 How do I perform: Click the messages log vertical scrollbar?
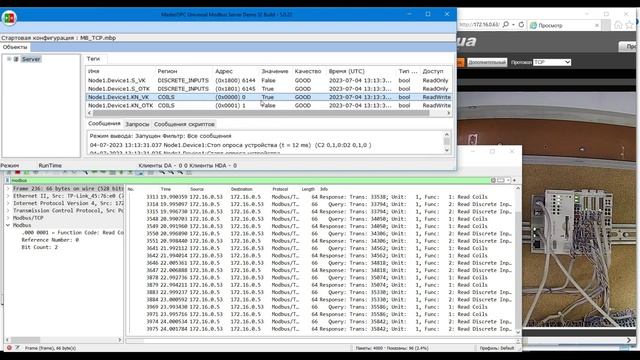click(447, 142)
